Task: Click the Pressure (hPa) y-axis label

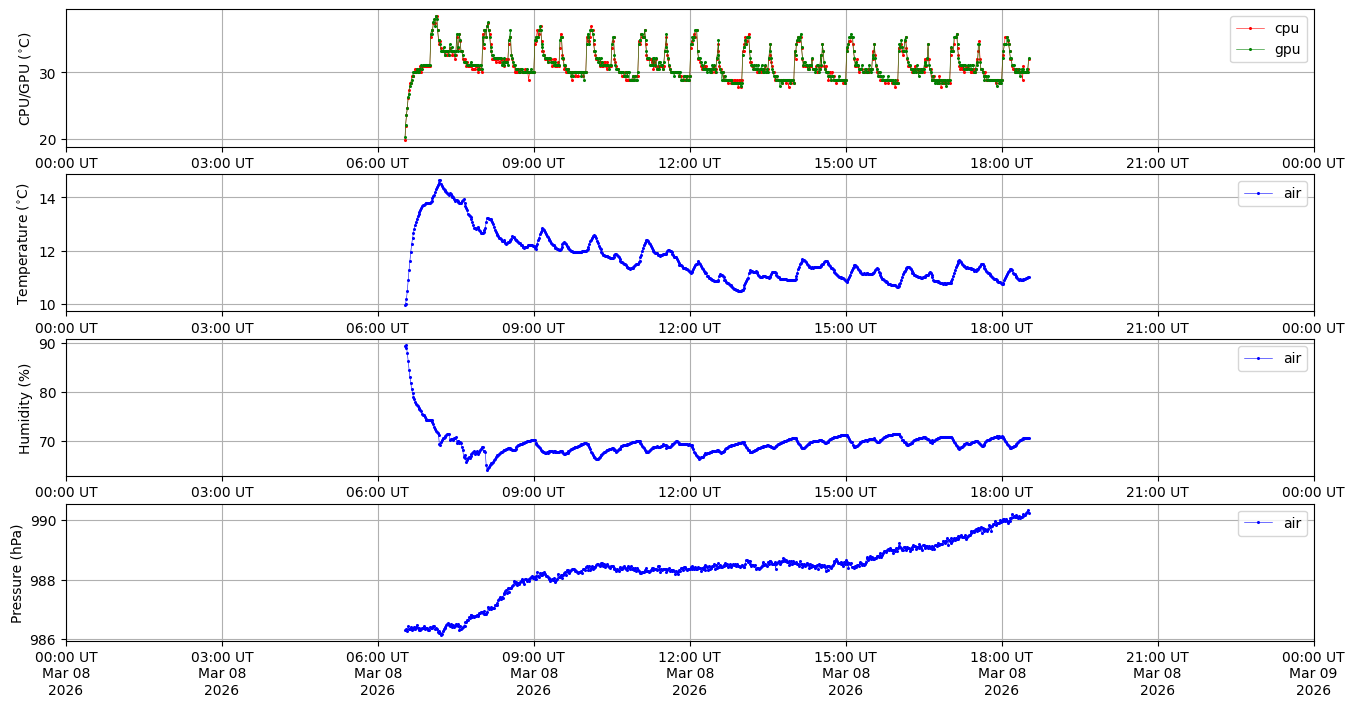Action: (18, 573)
